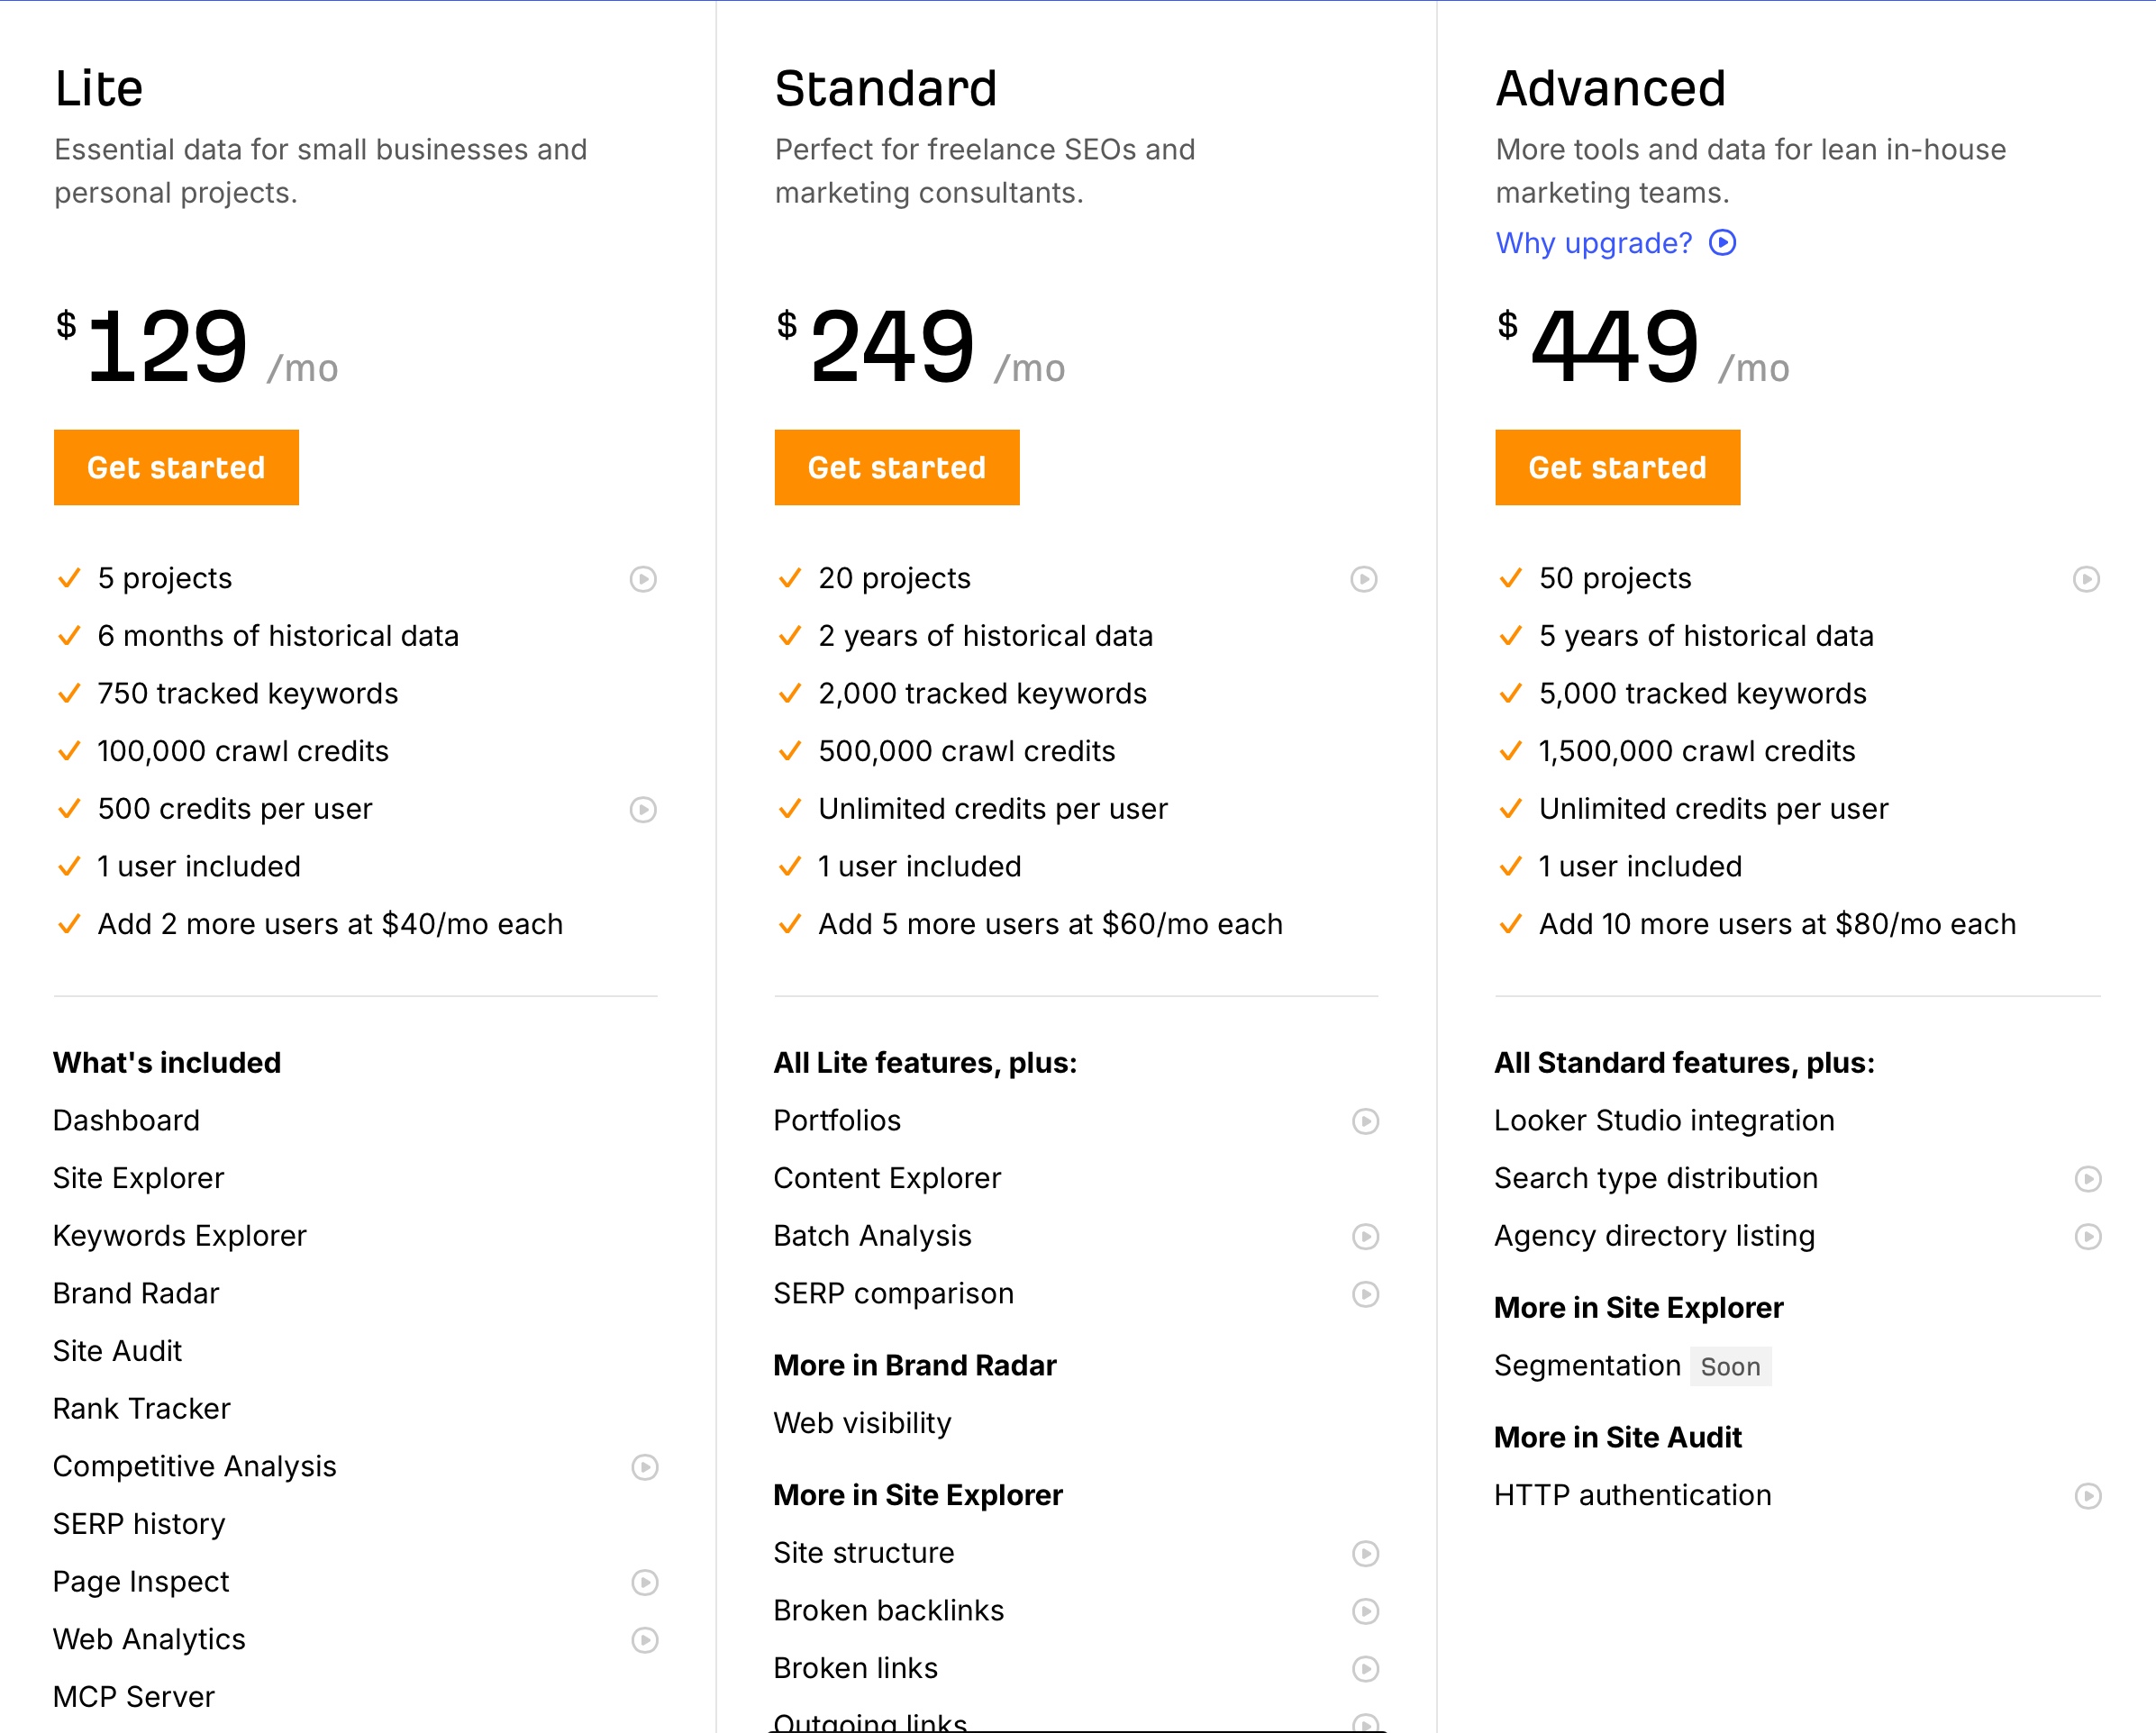Click Get started under the Advanced plan
Viewport: 2156px width, 1733px height.
(x=1617, y=467)
